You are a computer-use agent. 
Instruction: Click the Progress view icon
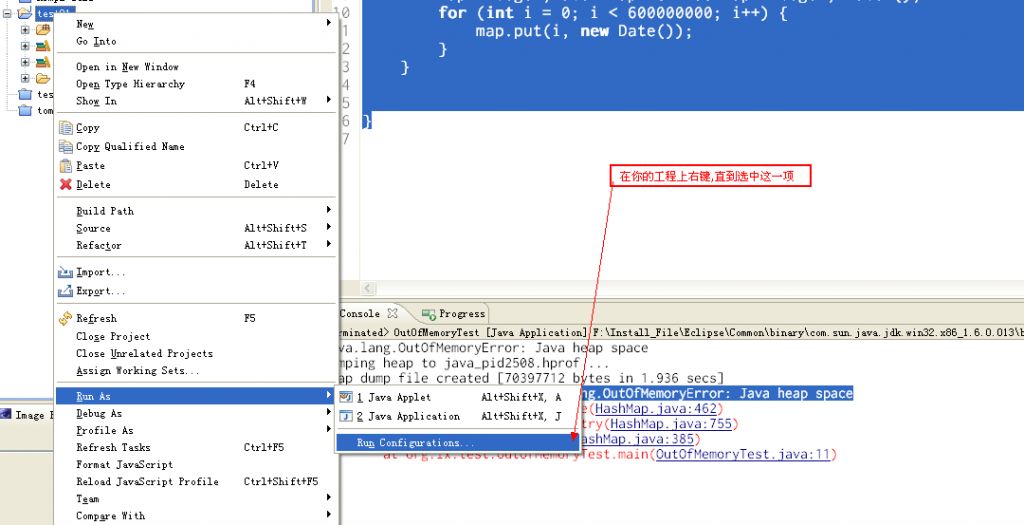[x=429, y=314]
